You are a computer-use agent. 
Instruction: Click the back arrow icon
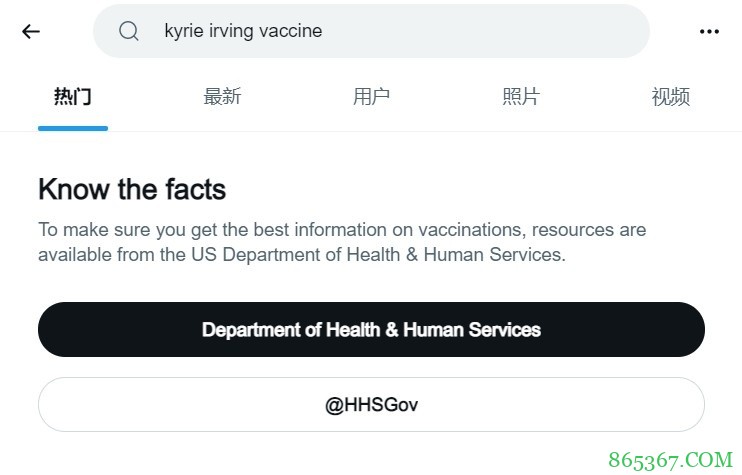coord(31,31)
